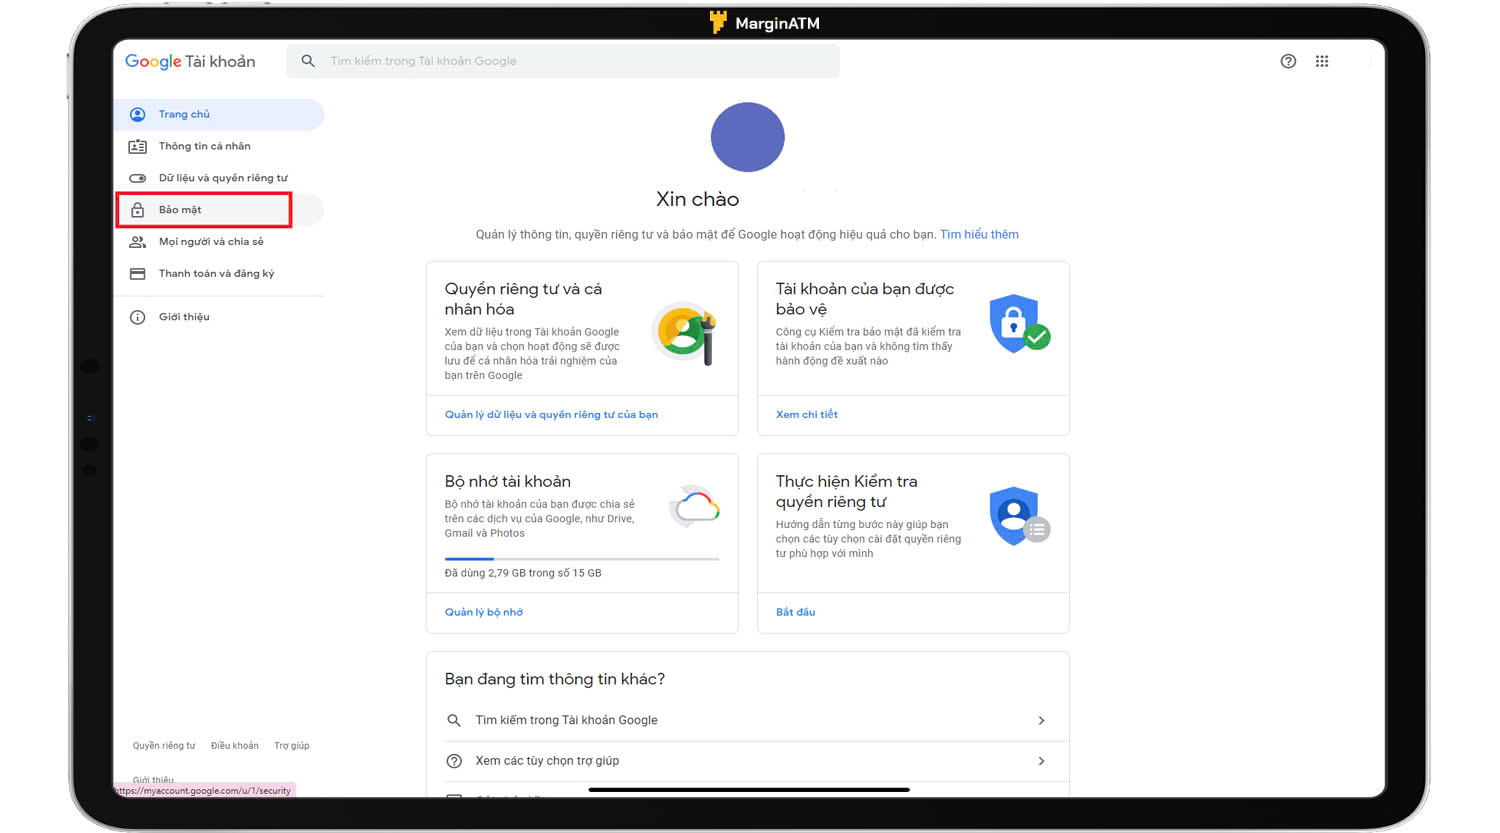Open Giới thiệu in the sidebar
This screenshot has height=833, width=1500.
[x=219, y=317]
